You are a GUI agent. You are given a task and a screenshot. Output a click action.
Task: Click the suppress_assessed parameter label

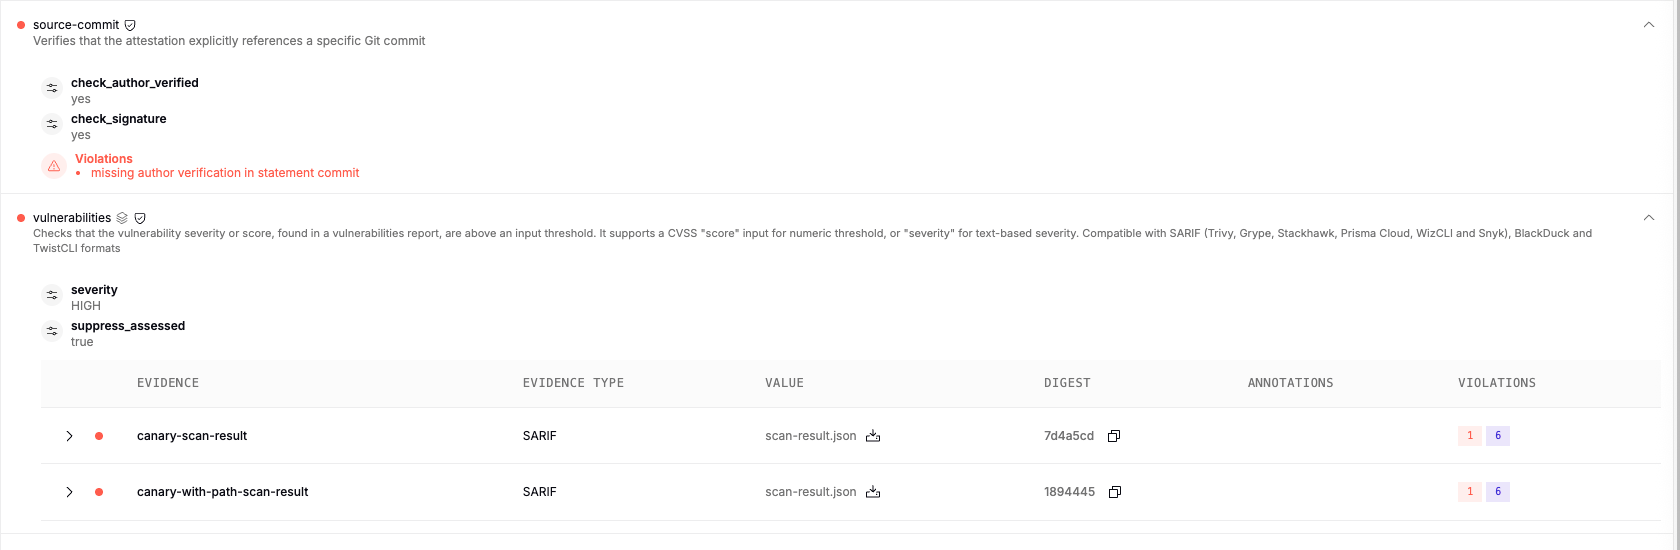click(x=128, y=326)
